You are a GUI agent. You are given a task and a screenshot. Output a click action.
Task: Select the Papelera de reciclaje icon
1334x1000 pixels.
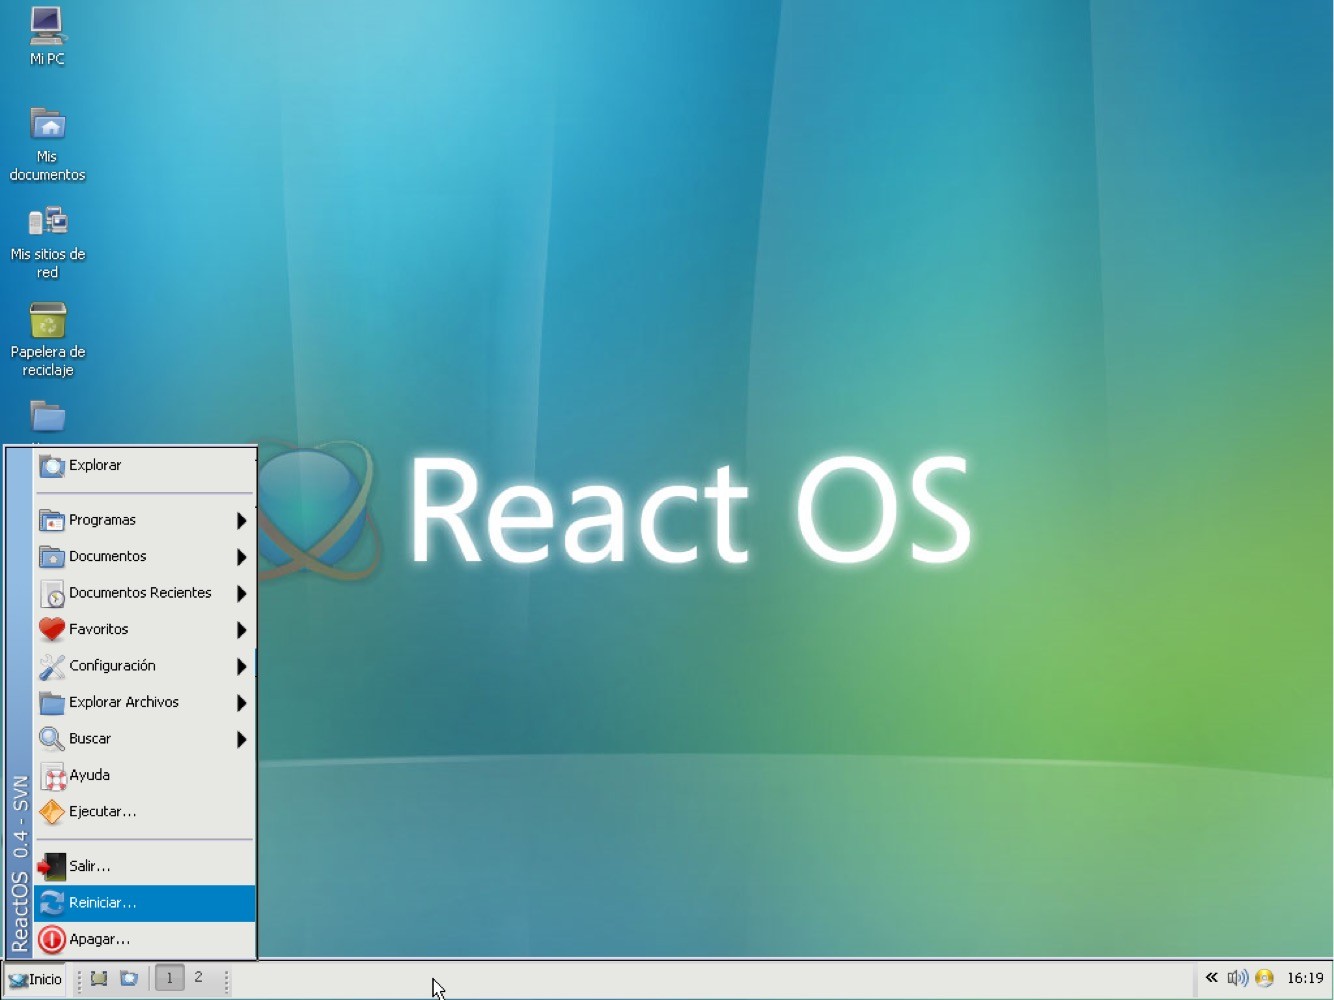click(x=47, y=340)
